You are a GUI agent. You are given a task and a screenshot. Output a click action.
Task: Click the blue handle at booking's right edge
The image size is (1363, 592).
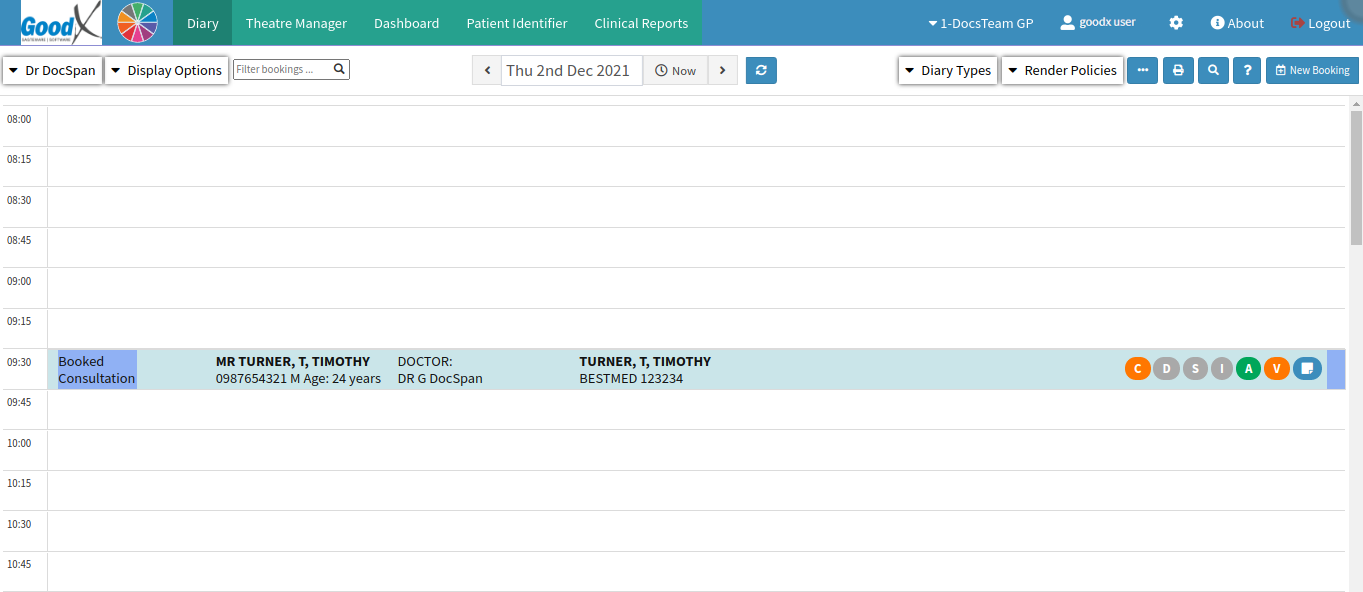click(1336, 369)
